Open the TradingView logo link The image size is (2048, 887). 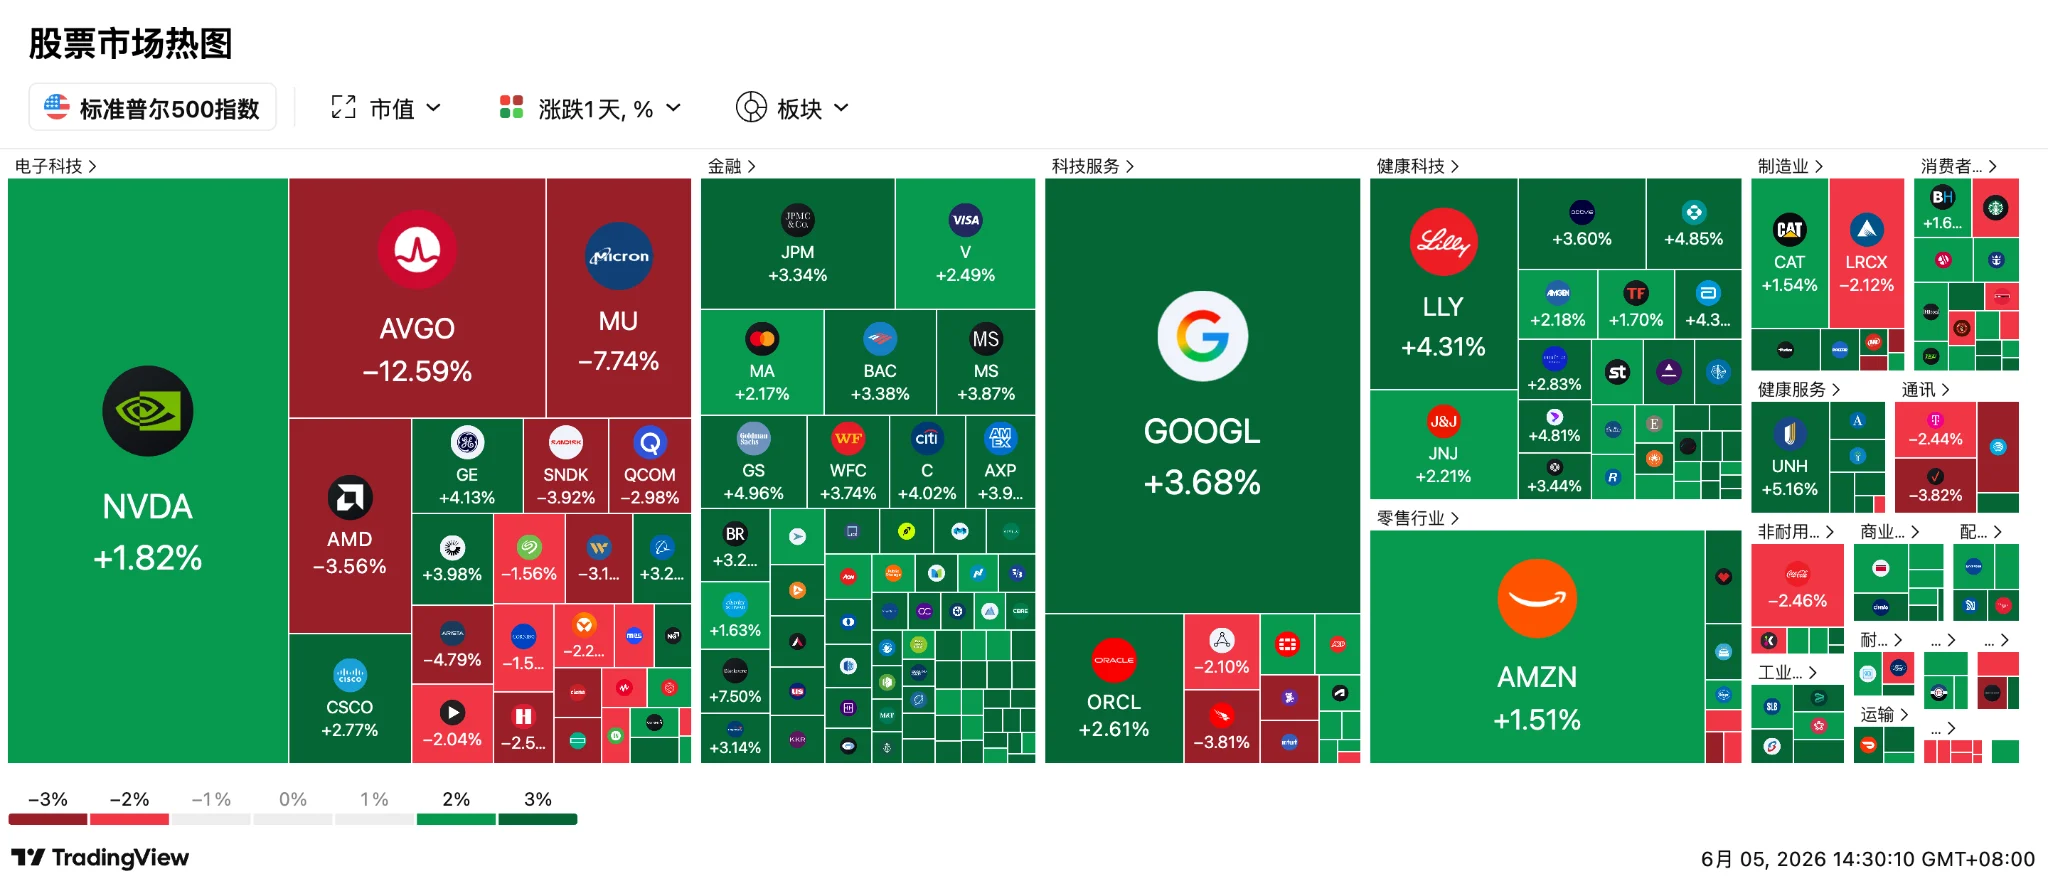[100, 858]
